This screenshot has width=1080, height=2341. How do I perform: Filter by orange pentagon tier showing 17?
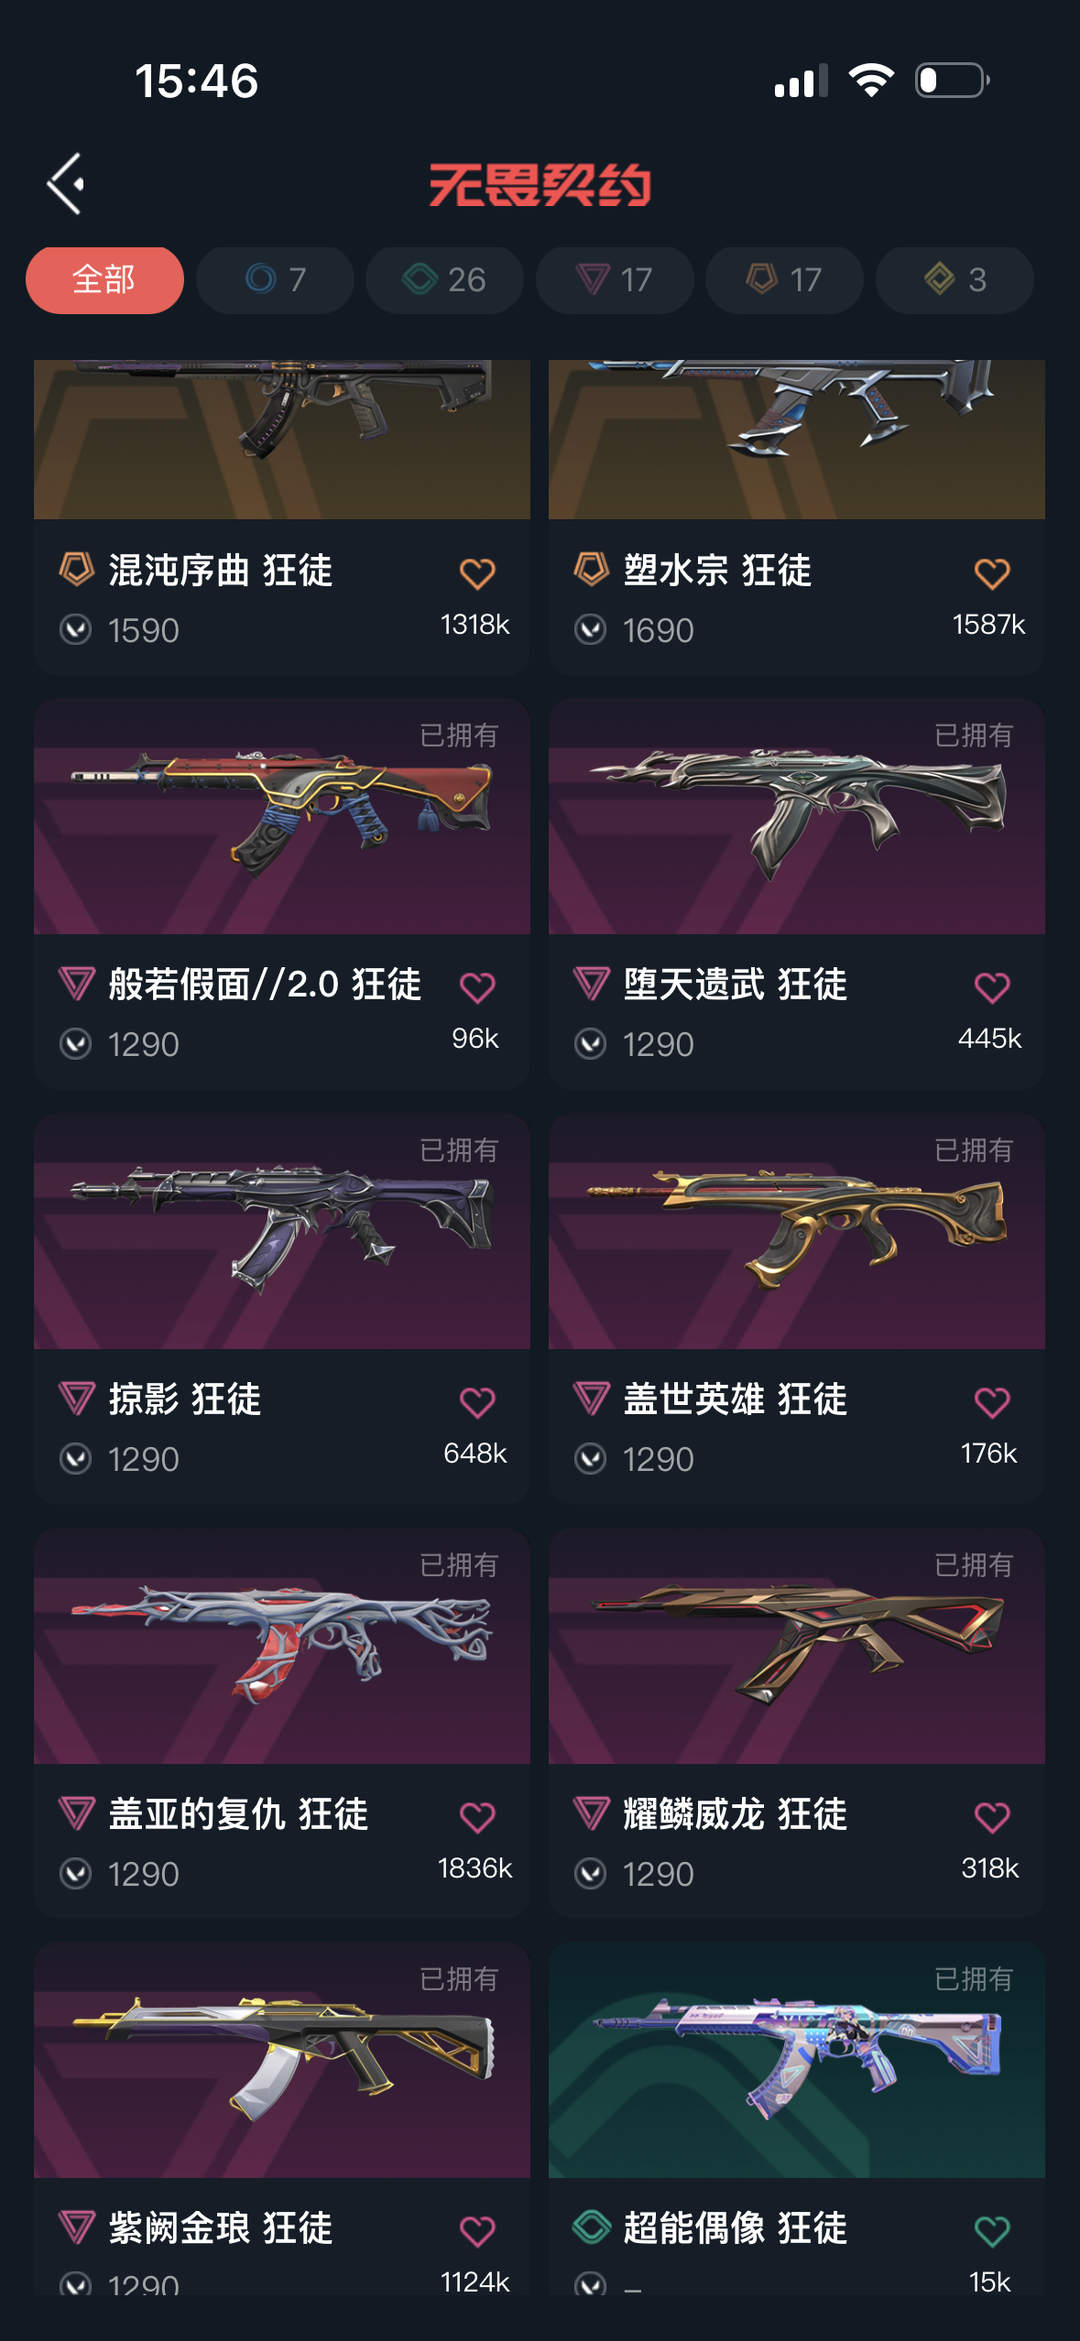tap(785, 280)
